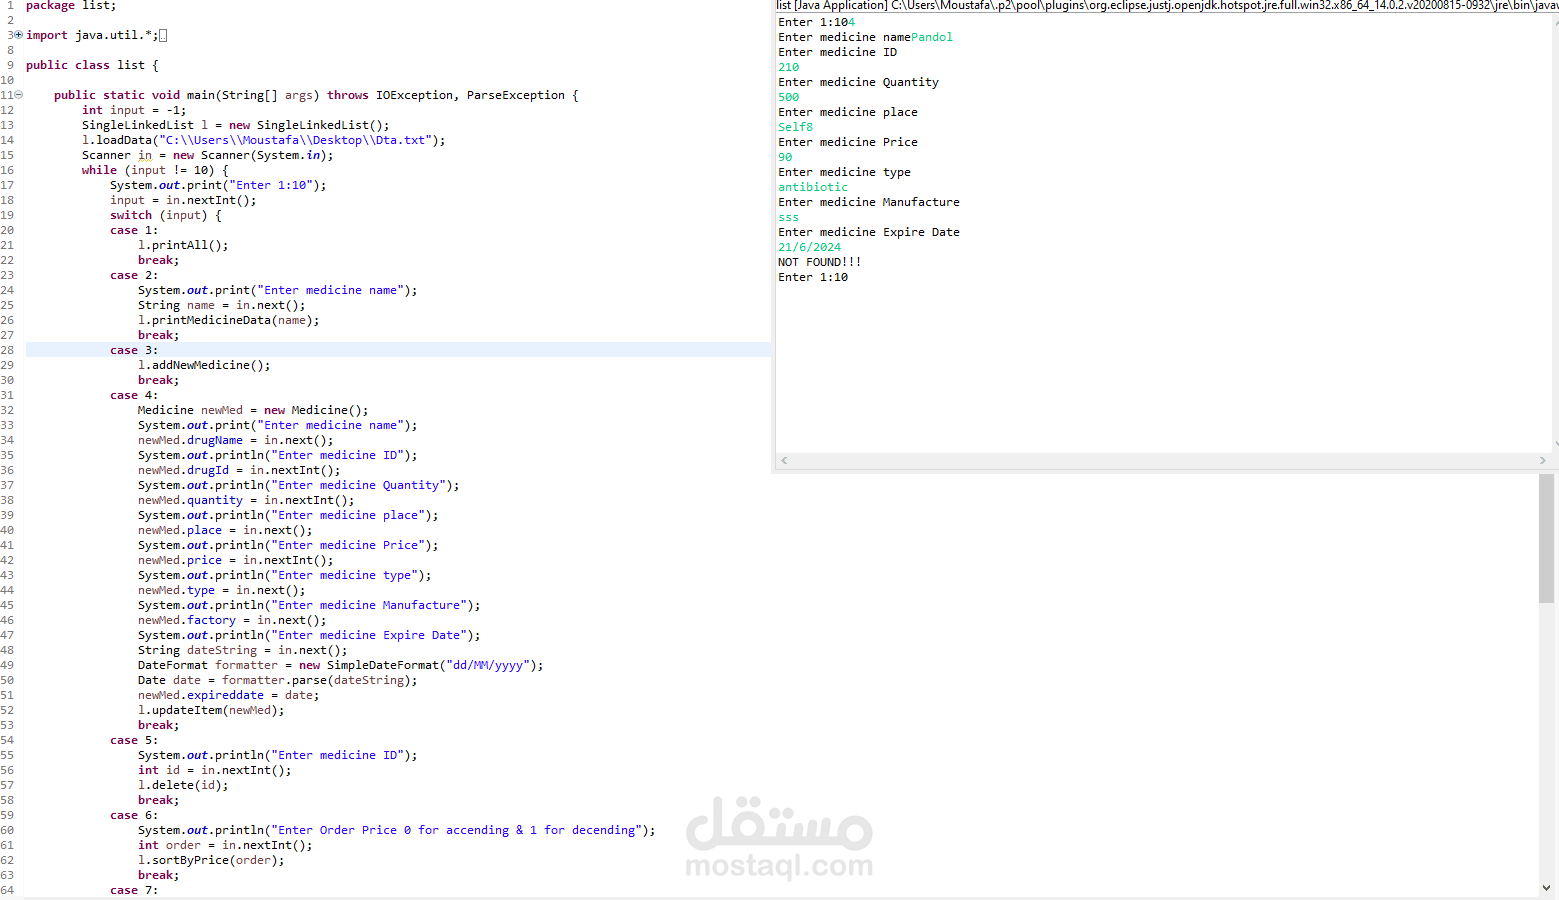Click the 'switch (input) {' line
Image resolution: width=1559 pixels, height=900 pixels.
click(x=166, y=215)
